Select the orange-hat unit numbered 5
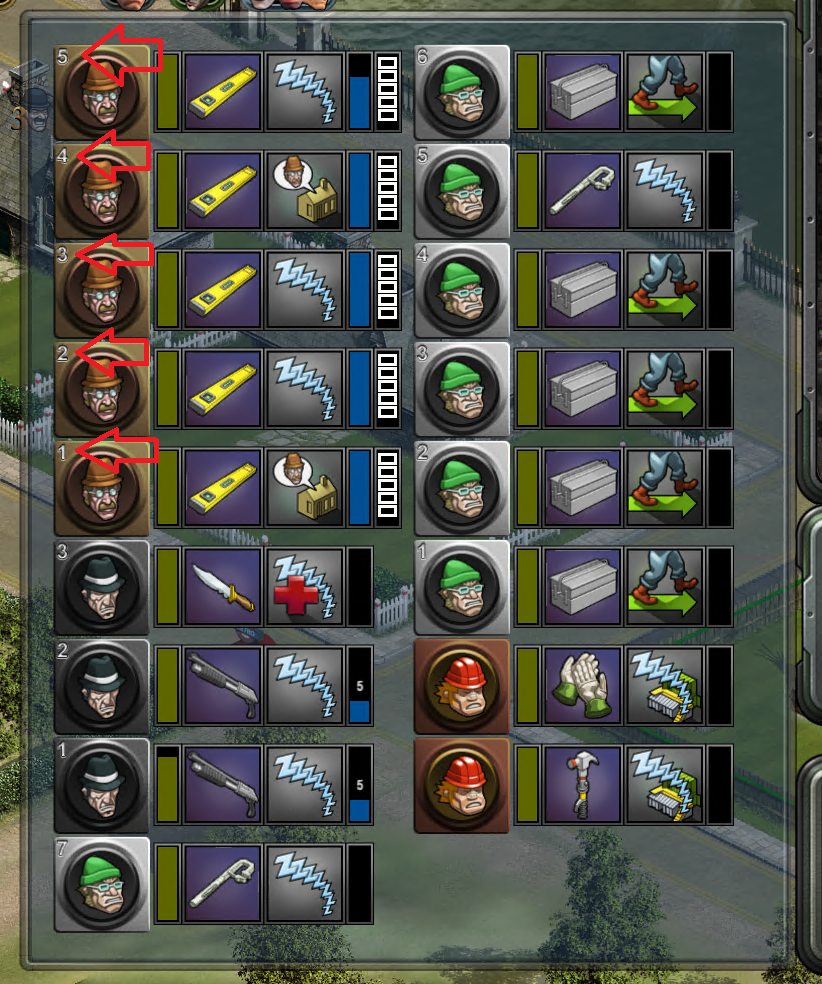Image resolution: width=822 pixels, height=984 pixels. click(102, 92)
